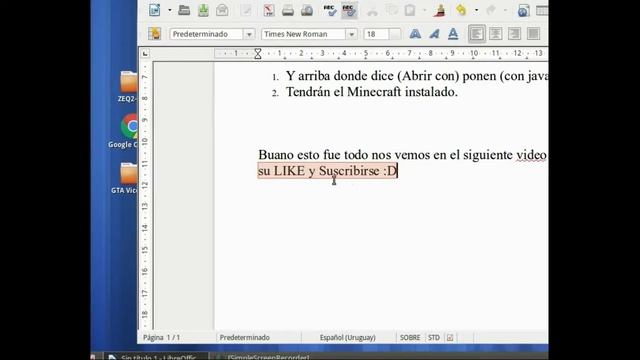Open the Undo history dropdown arrow
Image resolution: width=640 pixels, height=360 pixels.
coord(476,10)
